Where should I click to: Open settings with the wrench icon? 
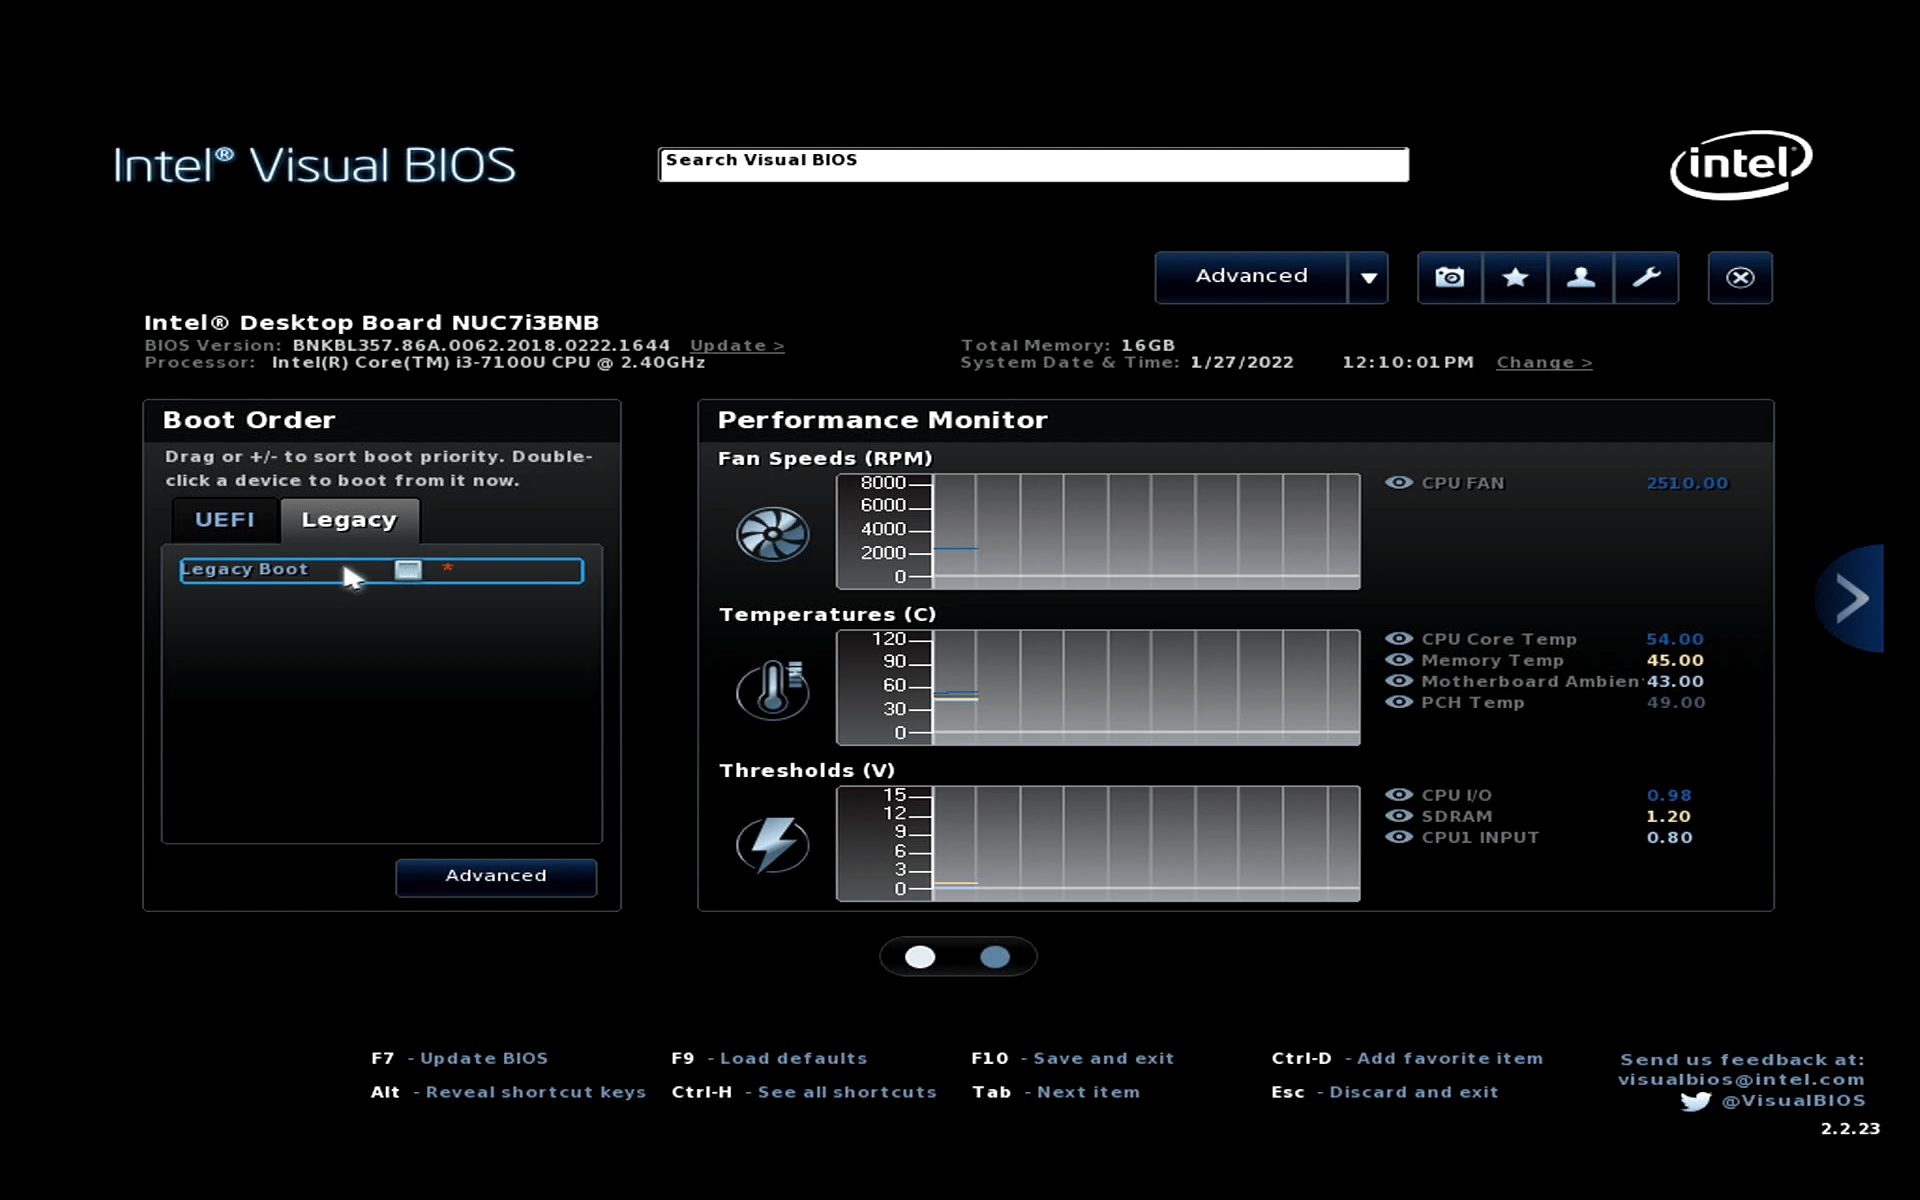(1646, 277)
